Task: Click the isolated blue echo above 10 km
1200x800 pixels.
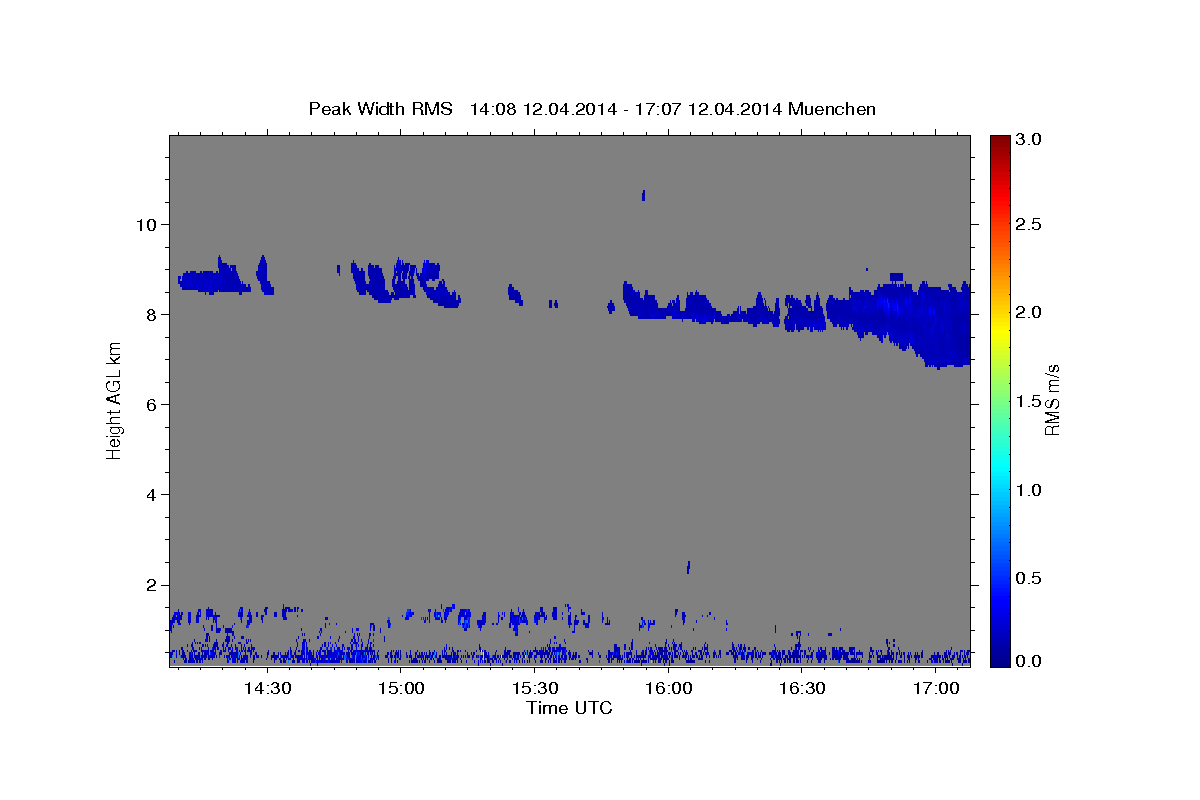Action: pos(644,195)
